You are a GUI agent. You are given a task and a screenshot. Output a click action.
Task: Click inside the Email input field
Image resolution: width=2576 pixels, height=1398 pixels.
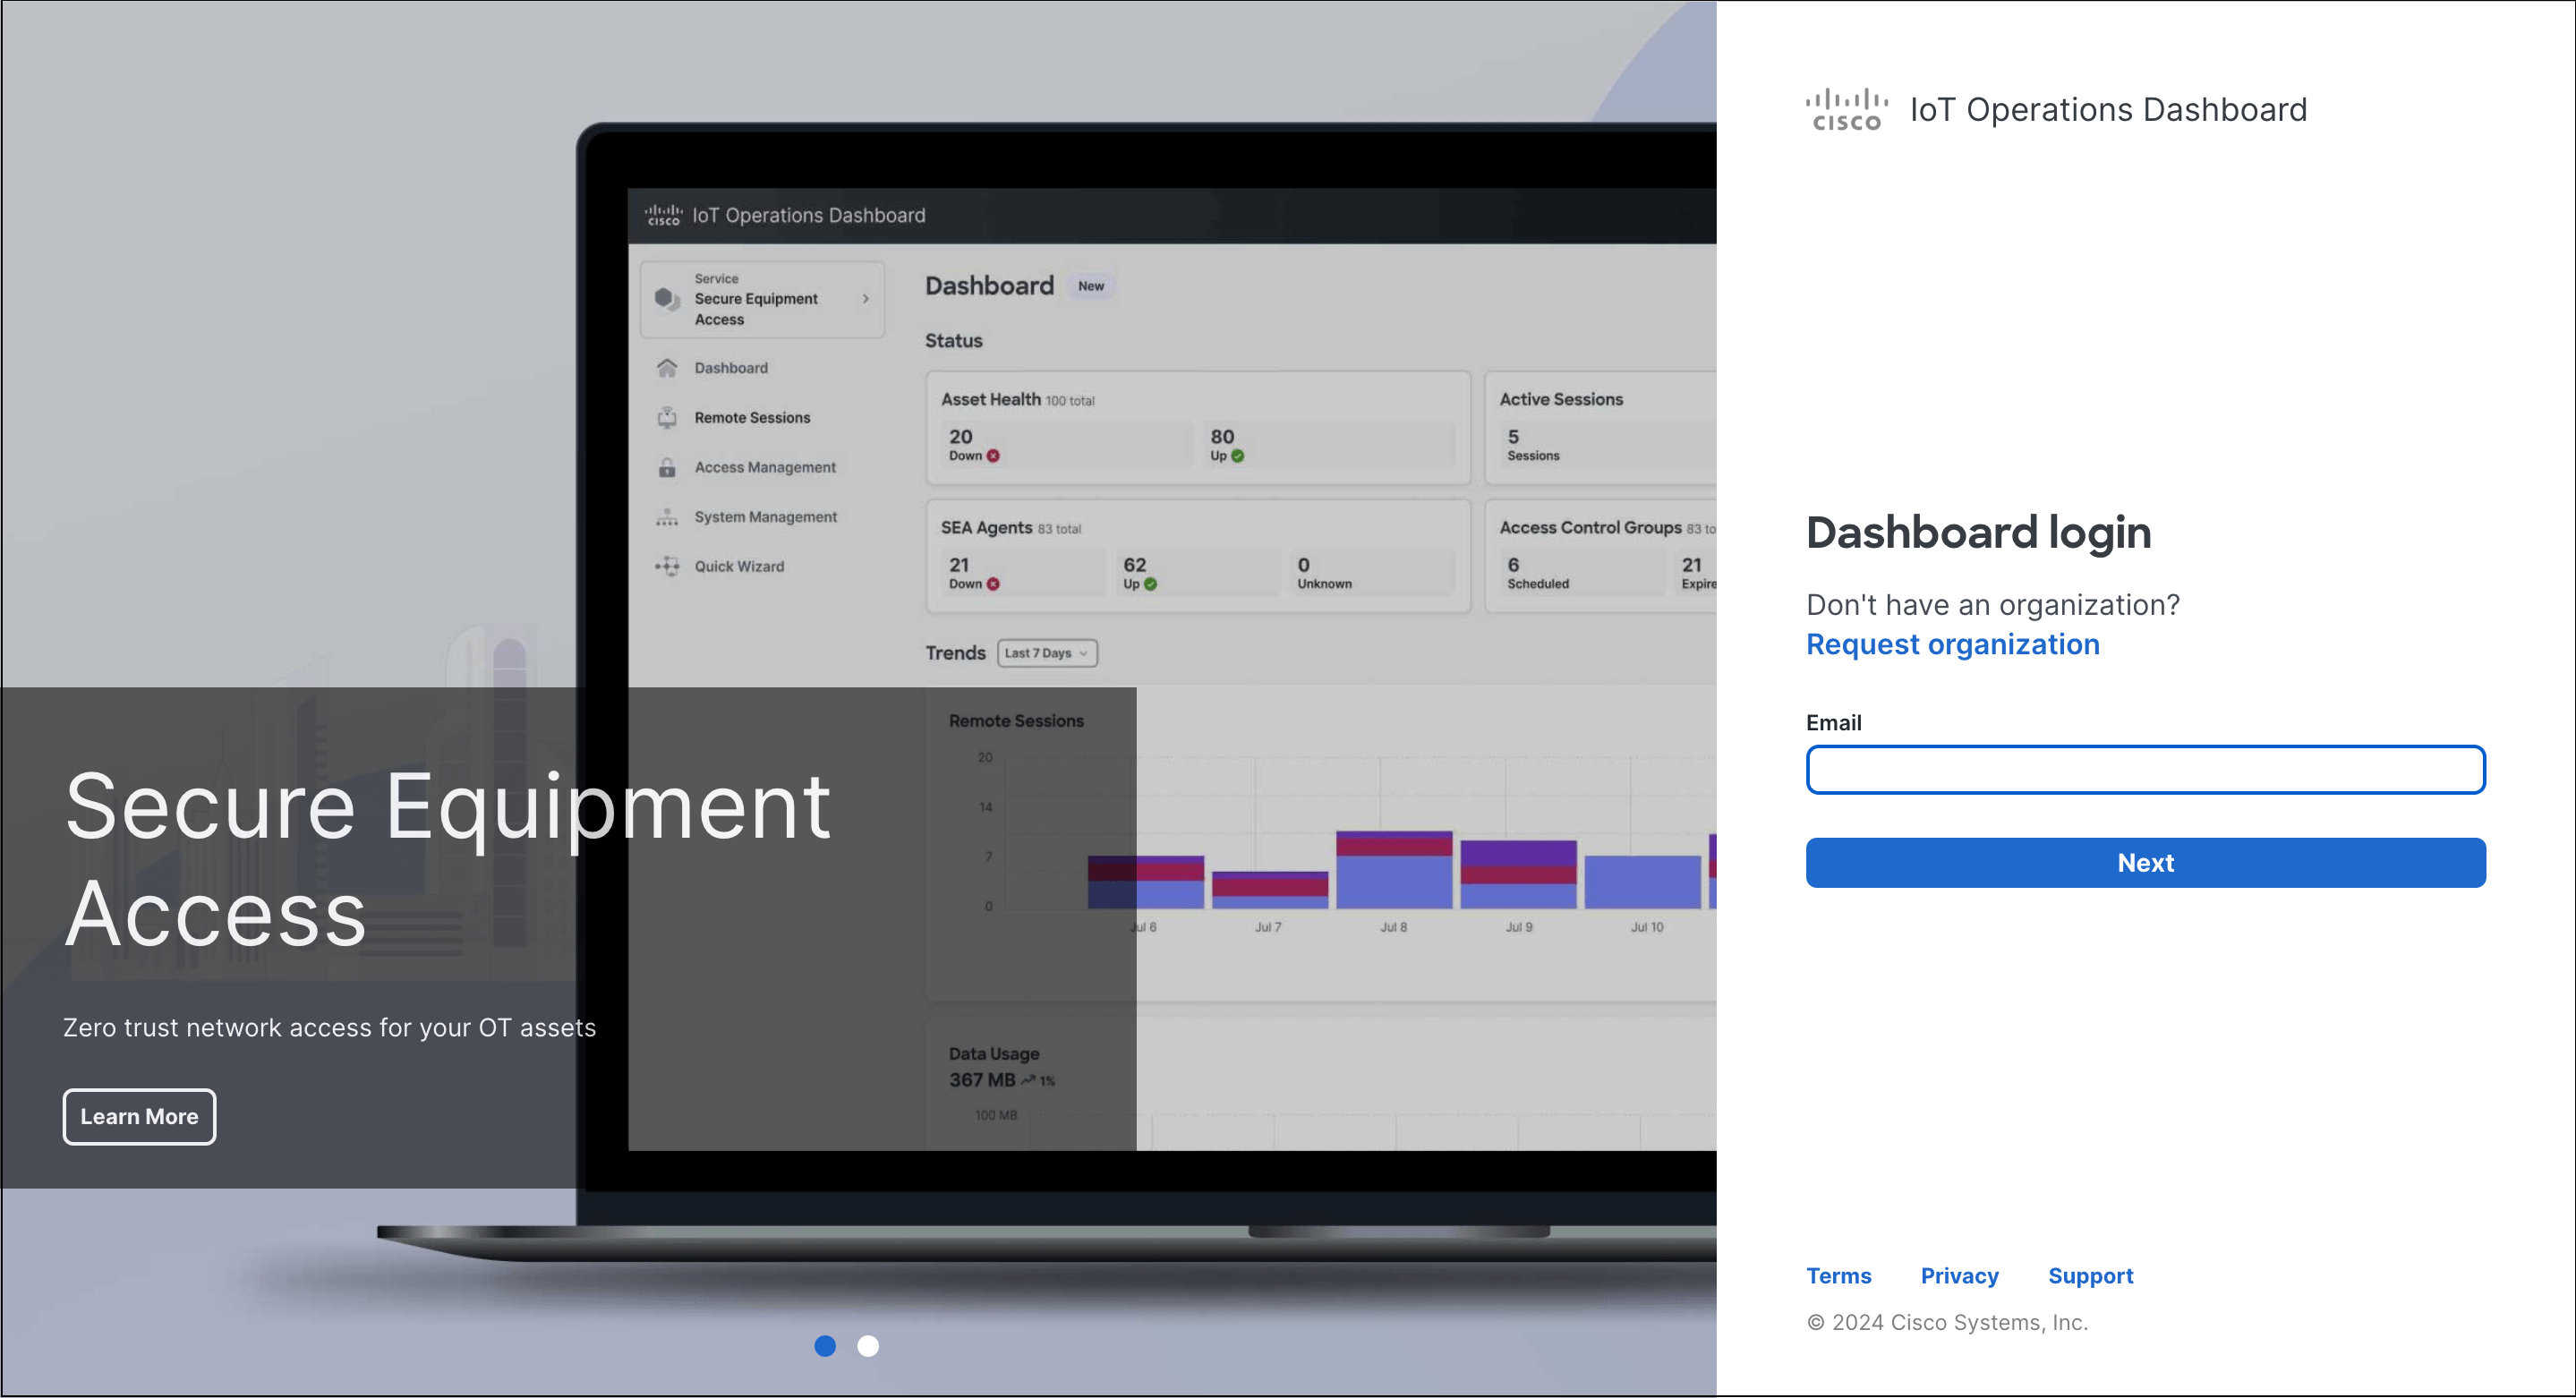click(x=2145, y=770)
